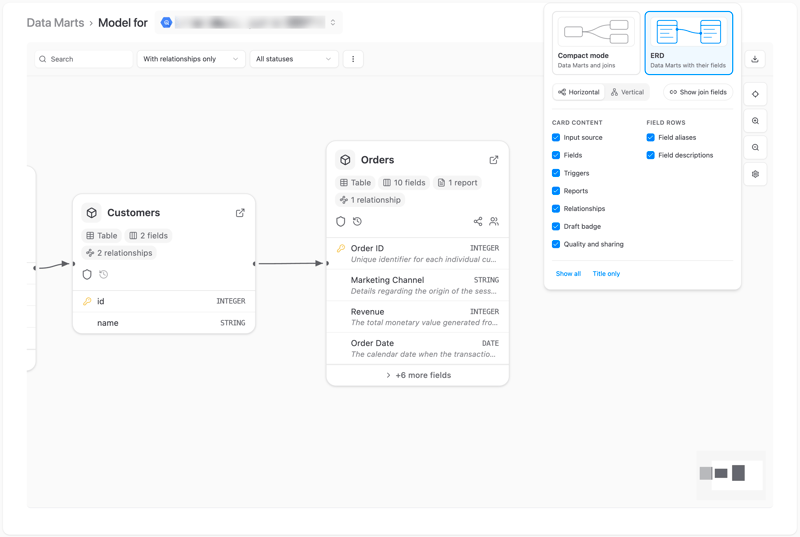
Task: Click the minimap thumbnail
Action: pyautogui.click(x=731, y=475)
